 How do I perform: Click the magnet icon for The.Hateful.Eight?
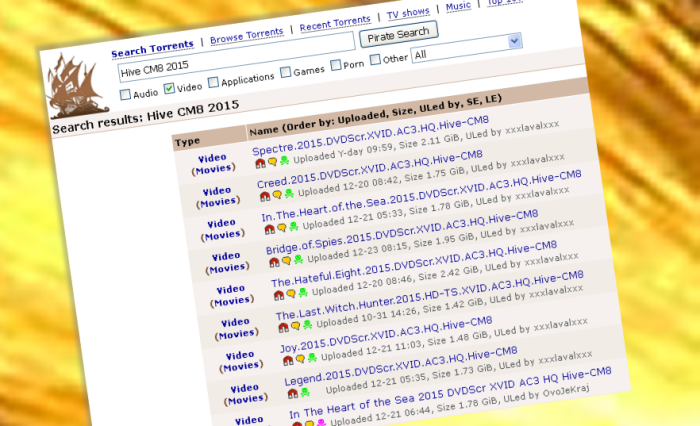(x=279, y=296)
